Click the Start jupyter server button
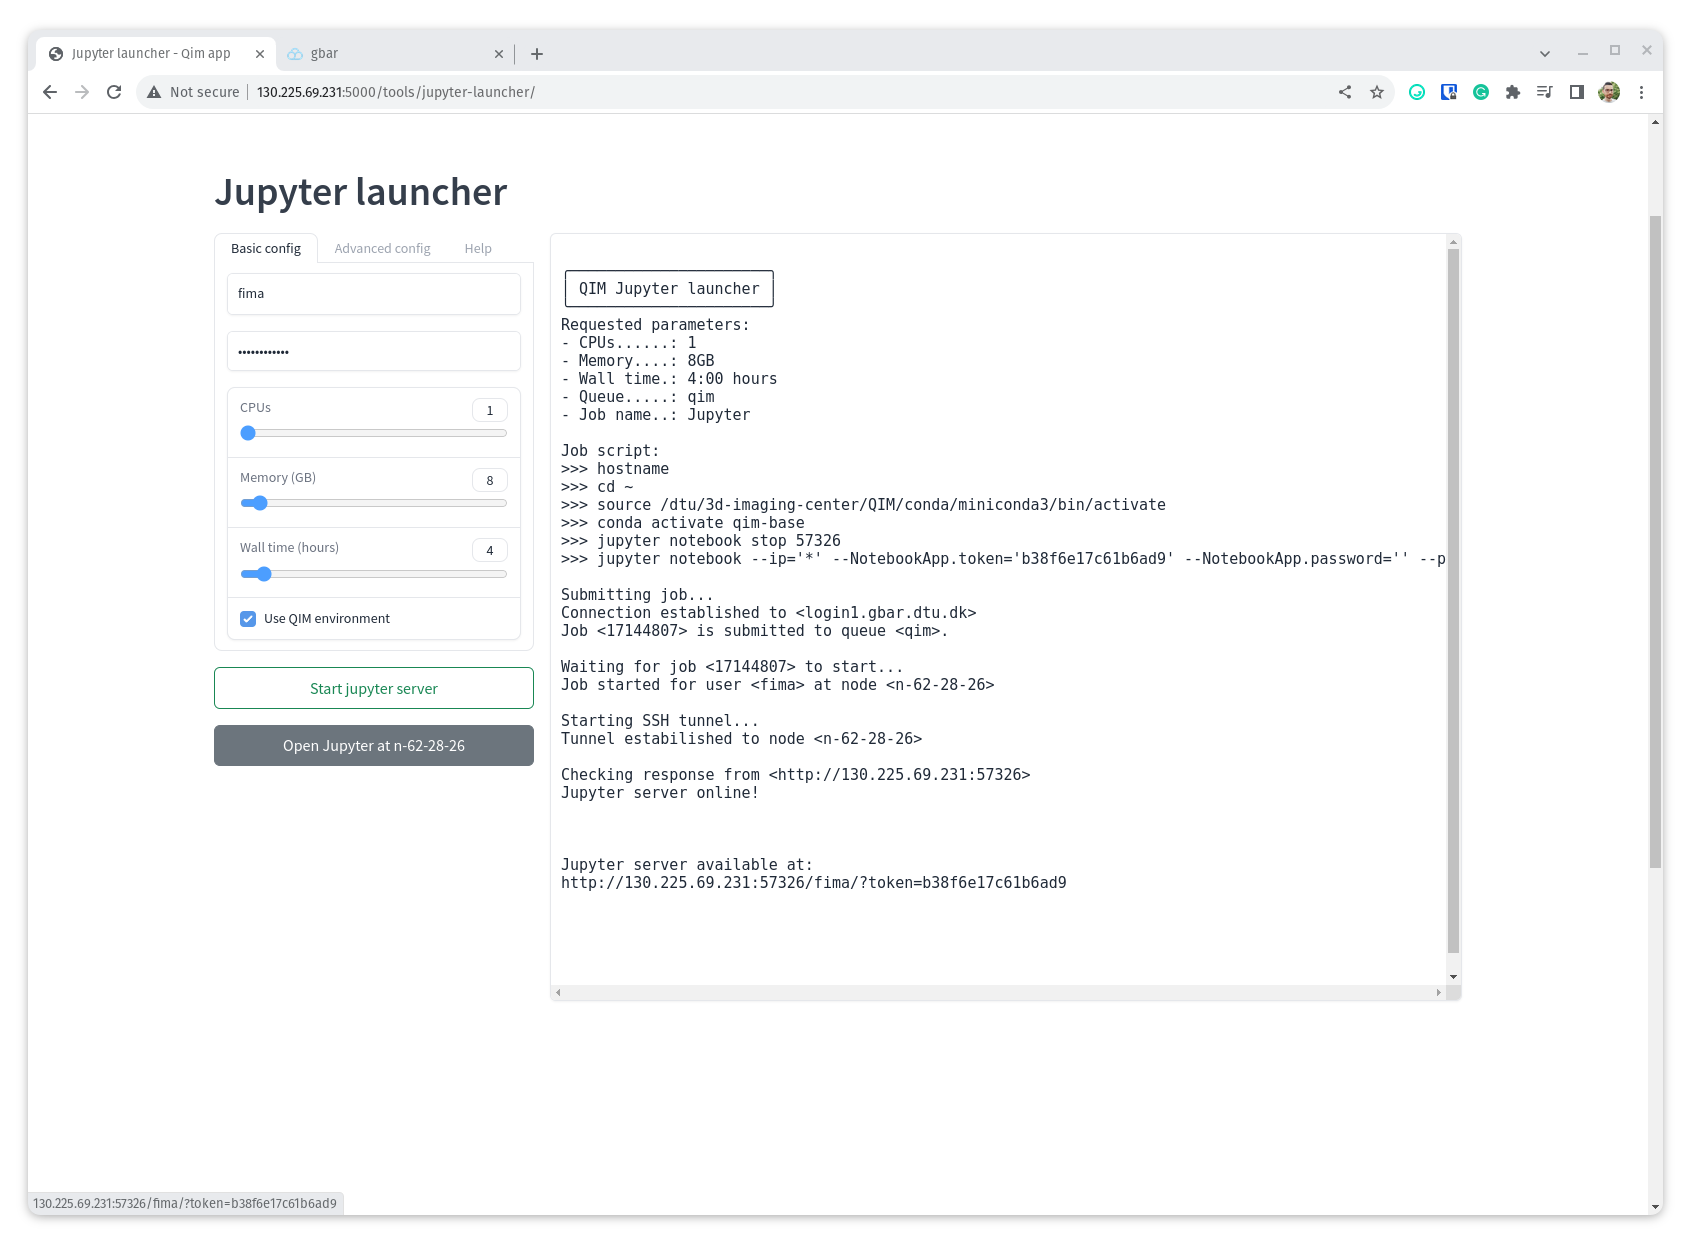The width and height of the screenshot is (1701, 1258). coord(374,688)
